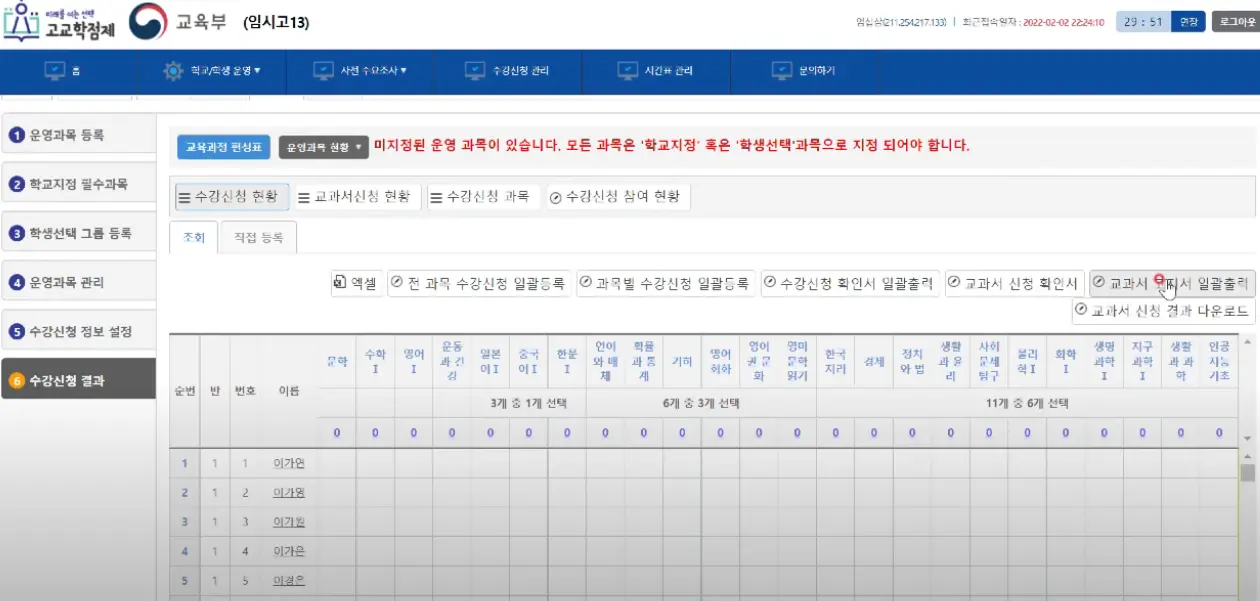The image size is (1260, 601).
Task: Click the 엑셀 export button
Action: tap(357, 283)
